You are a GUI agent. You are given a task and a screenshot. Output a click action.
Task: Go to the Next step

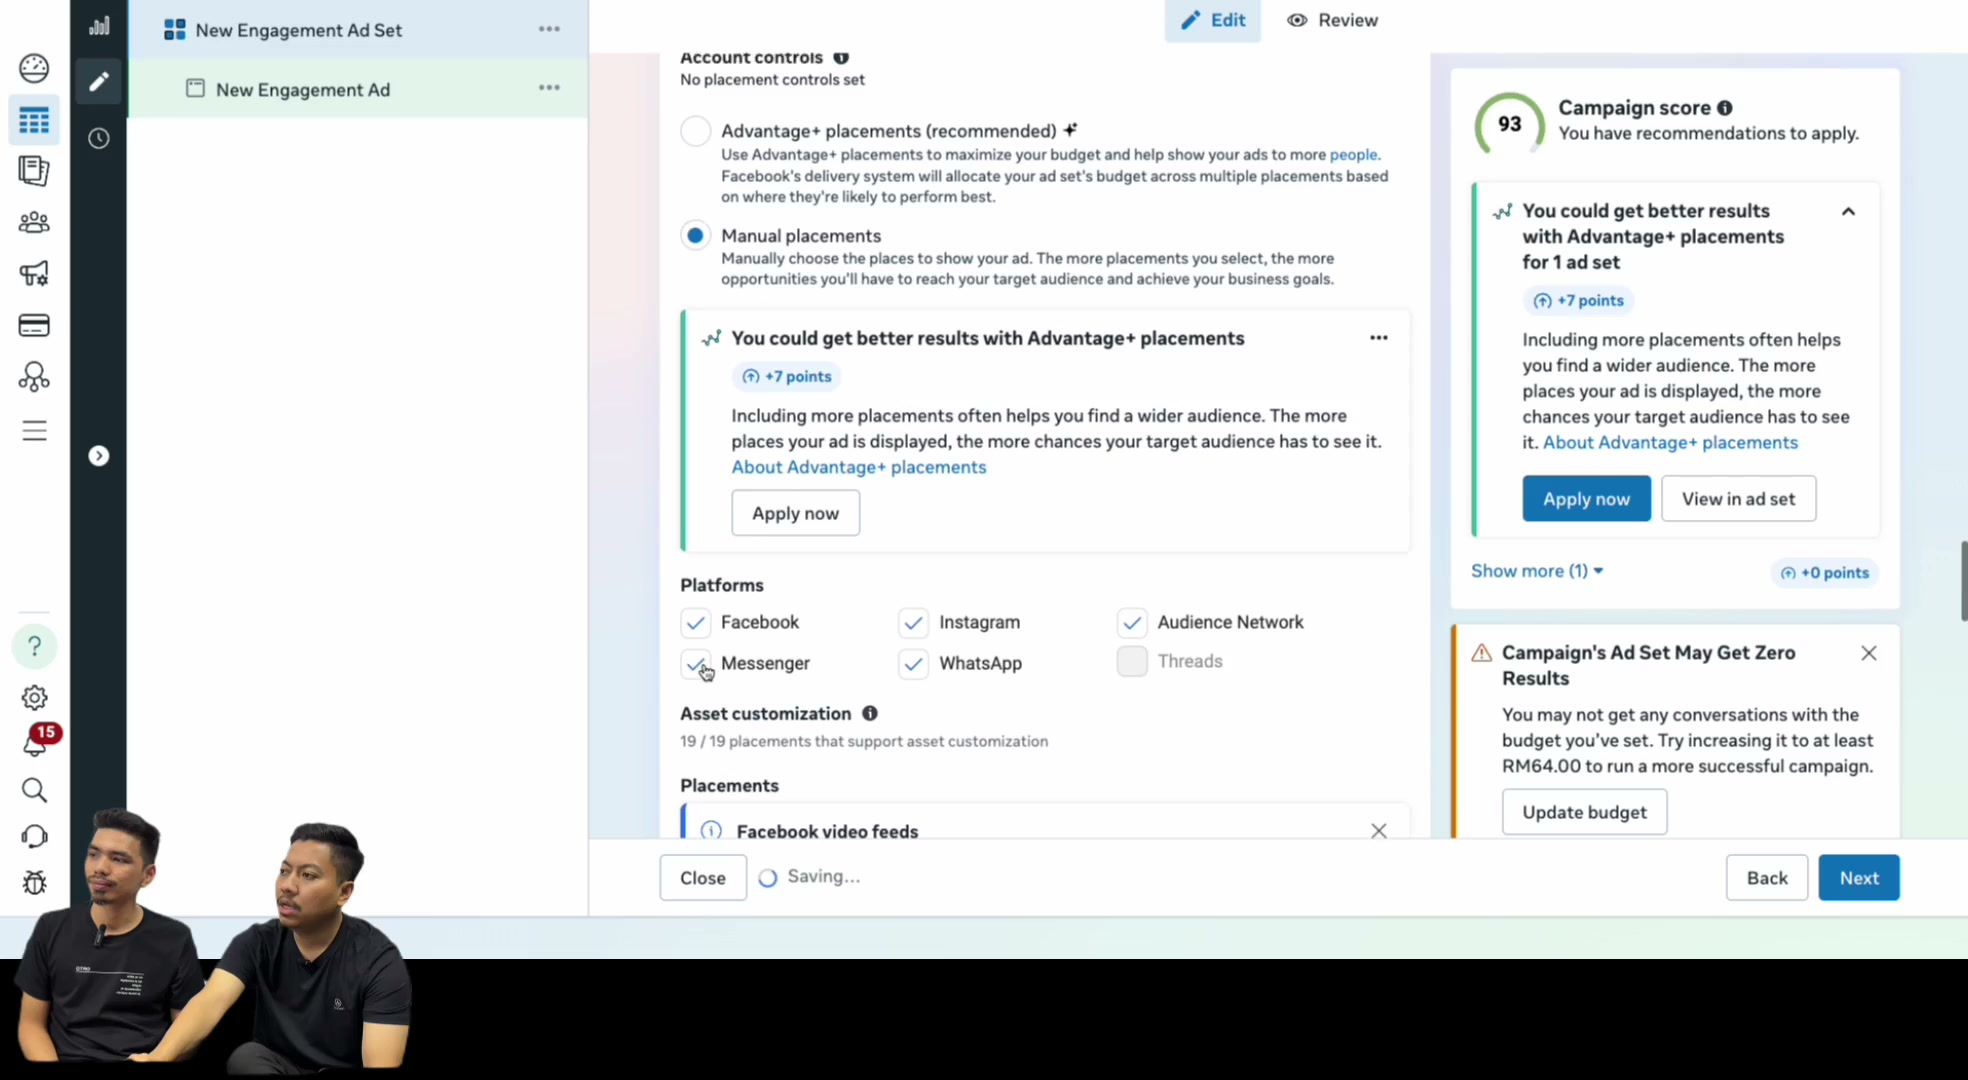point(1858,878)
